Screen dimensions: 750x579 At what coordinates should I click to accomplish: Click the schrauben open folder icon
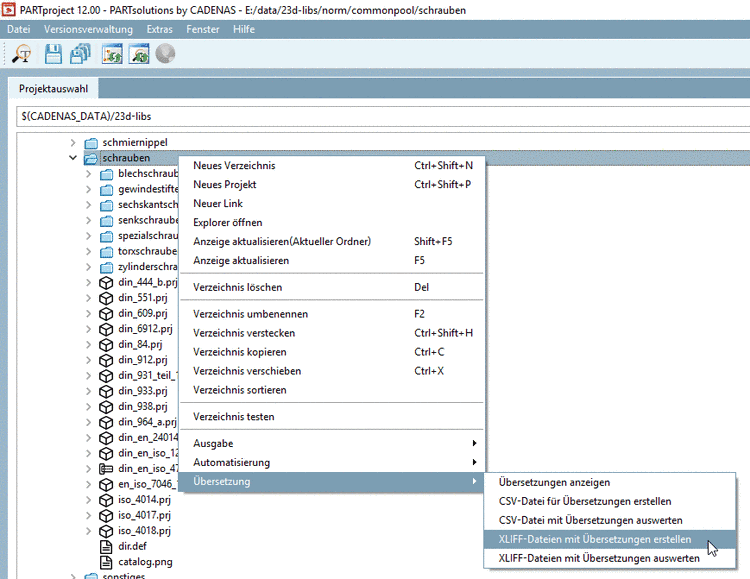[91, 158]
